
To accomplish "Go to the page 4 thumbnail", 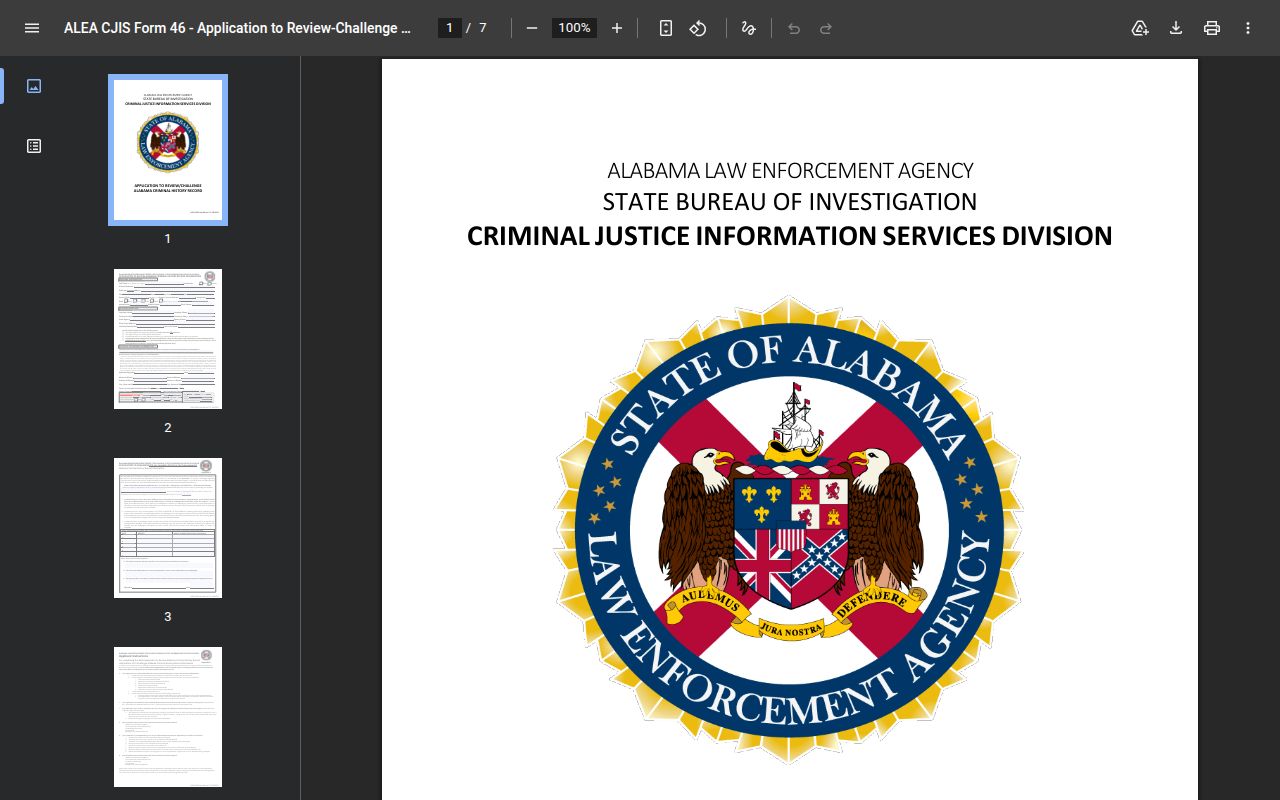I will [x=168, y=717].
